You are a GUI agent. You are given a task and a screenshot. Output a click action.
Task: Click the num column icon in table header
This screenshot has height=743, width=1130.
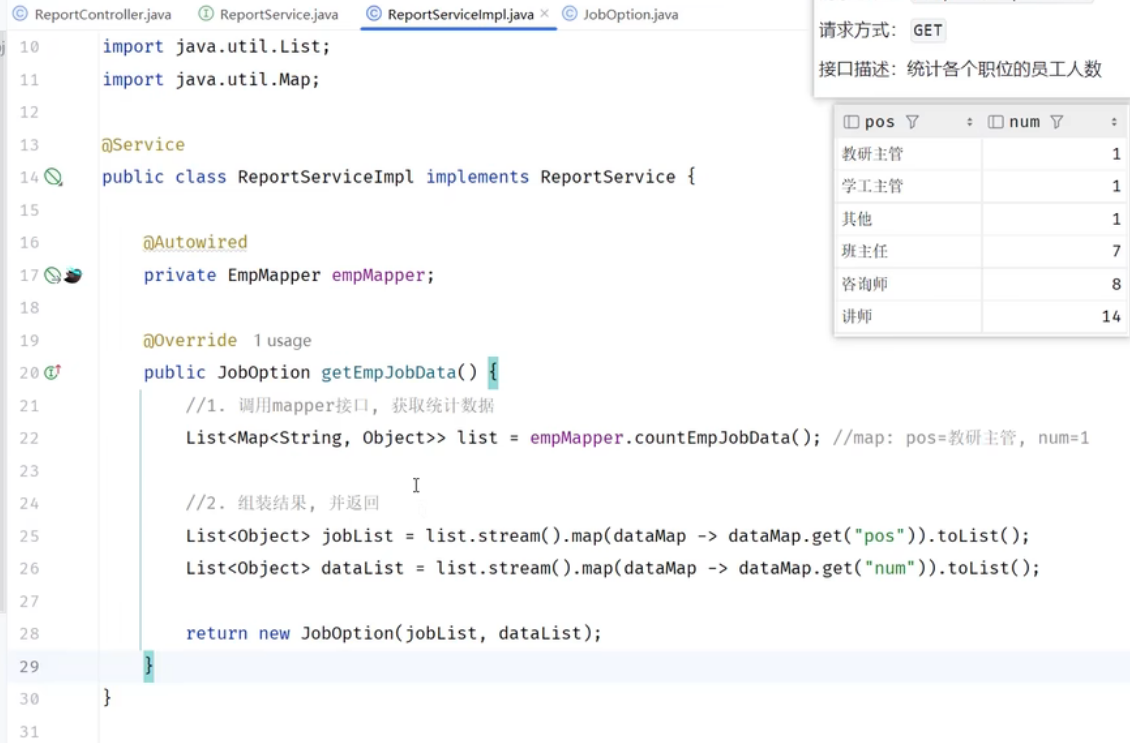click(x=995, y=122)
